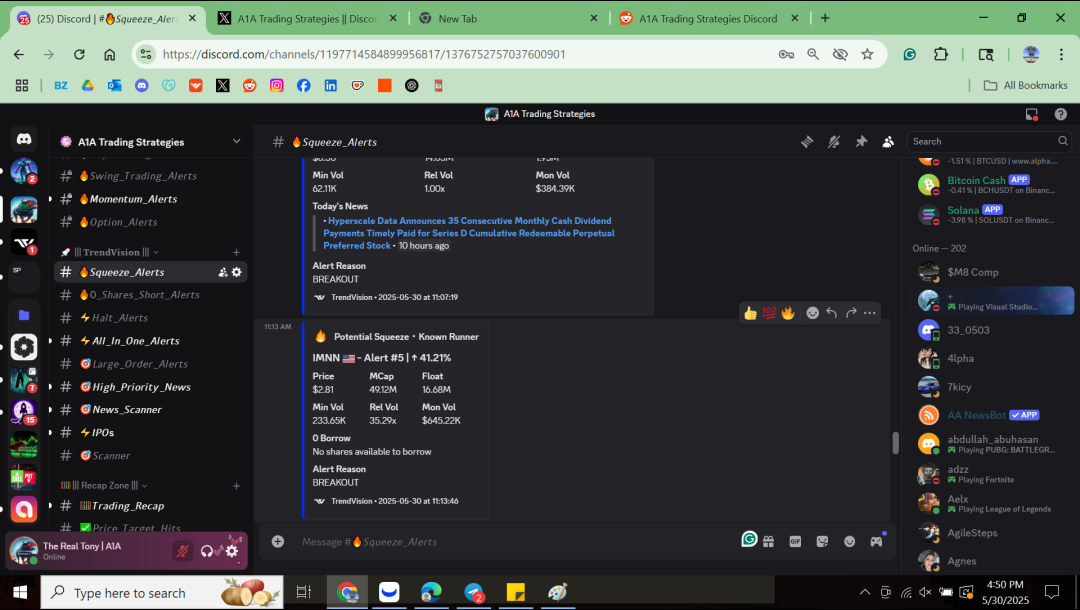Open All Bookmarks folder
The image size is (1080, 610).
click(1026, 85)
